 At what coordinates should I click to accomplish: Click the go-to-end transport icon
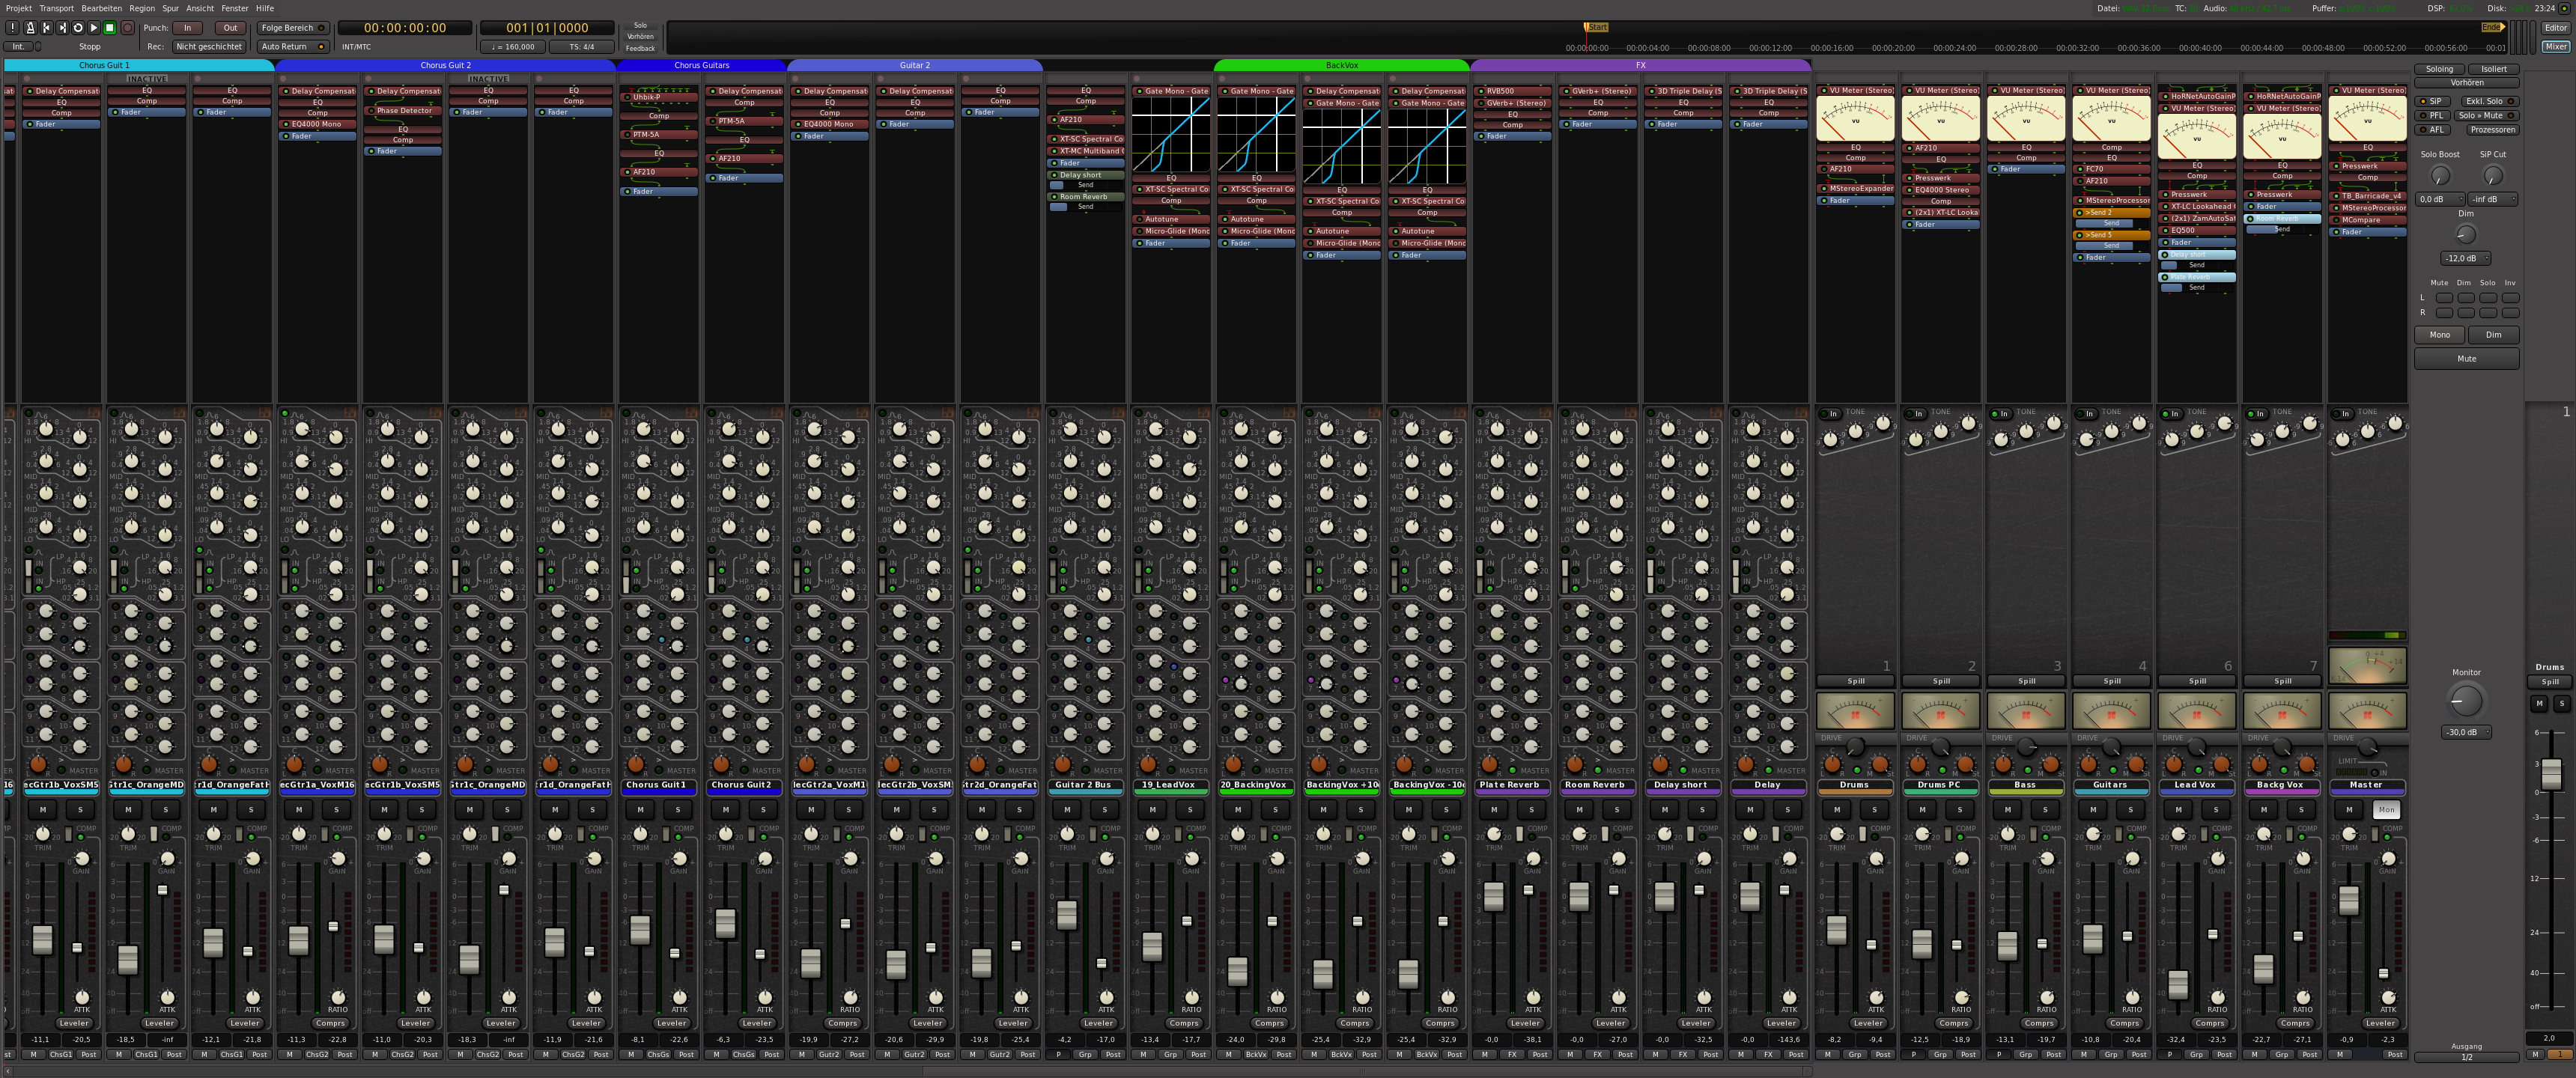[x=62, y=28]
